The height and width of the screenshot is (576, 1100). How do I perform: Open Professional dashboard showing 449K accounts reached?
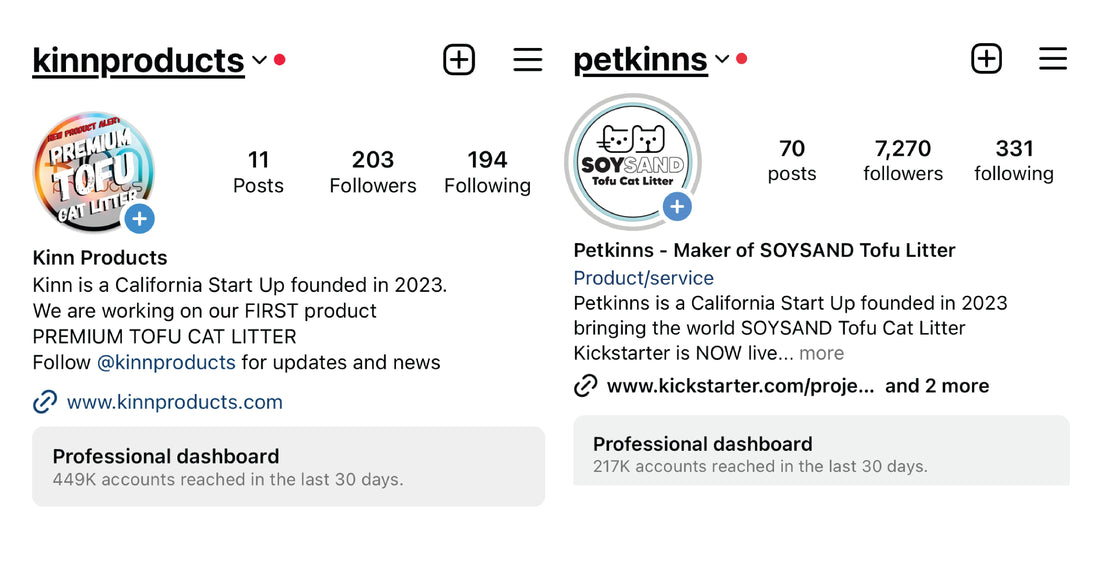pyautogui.click(x=288, y=466)
